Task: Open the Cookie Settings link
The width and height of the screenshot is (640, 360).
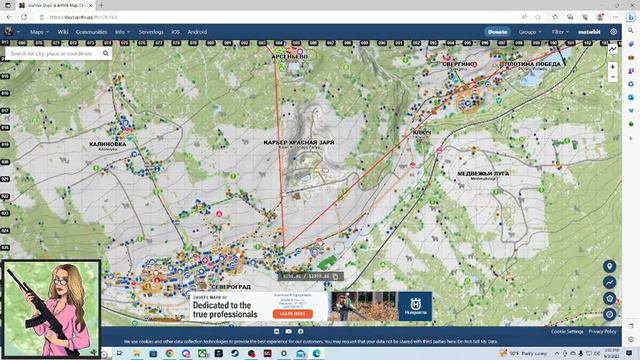Action: tap(567, 331)
